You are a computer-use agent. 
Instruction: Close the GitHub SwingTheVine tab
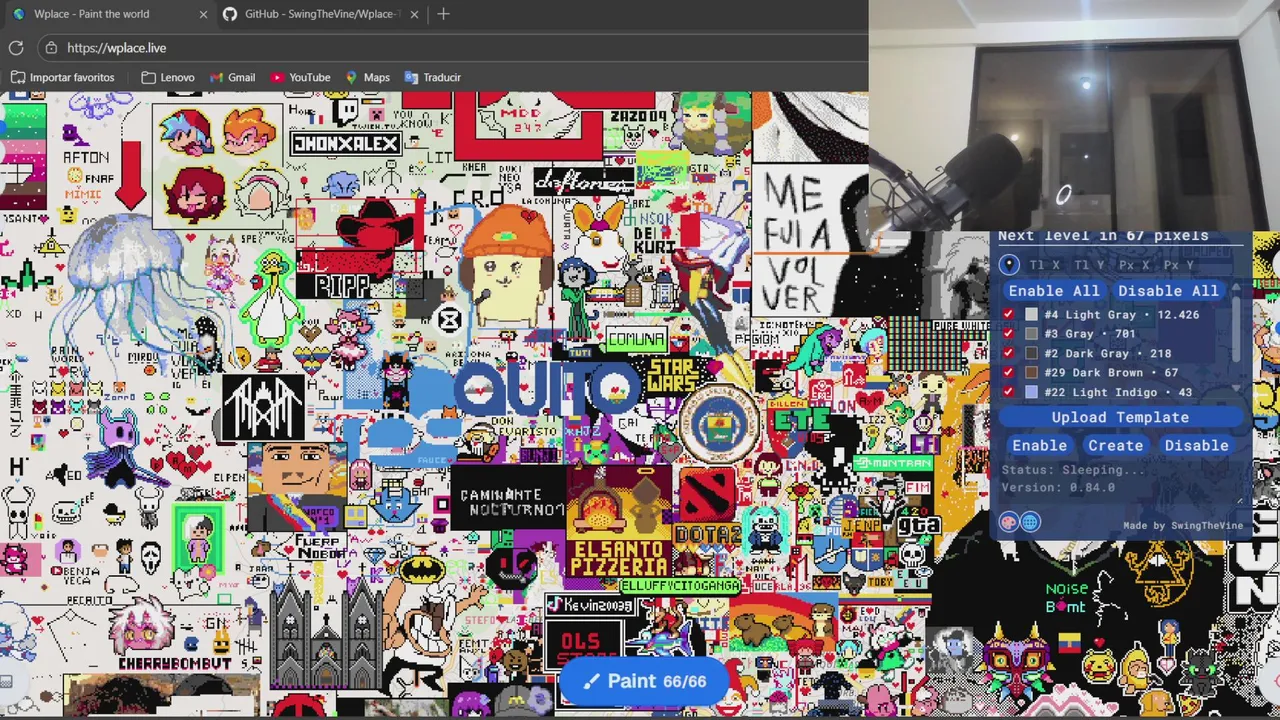414,14
